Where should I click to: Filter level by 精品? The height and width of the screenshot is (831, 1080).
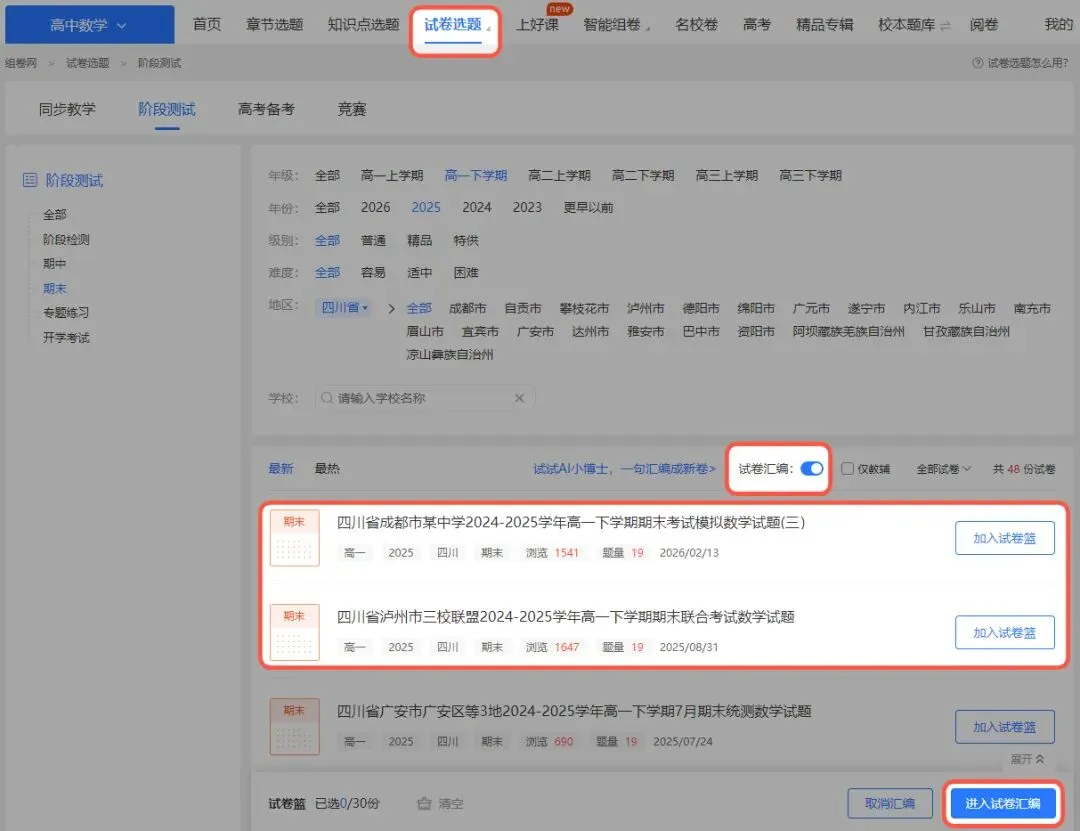[419, 240]
